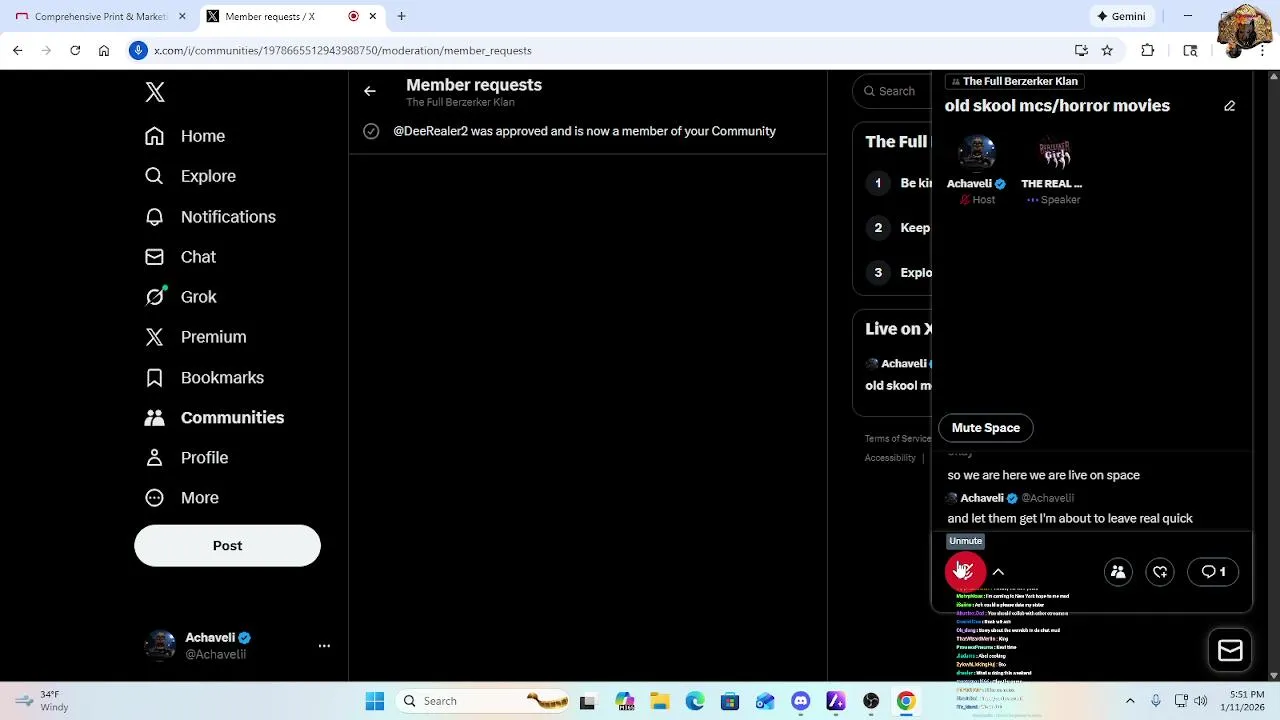Click Windows taskbar Search box

486,701
